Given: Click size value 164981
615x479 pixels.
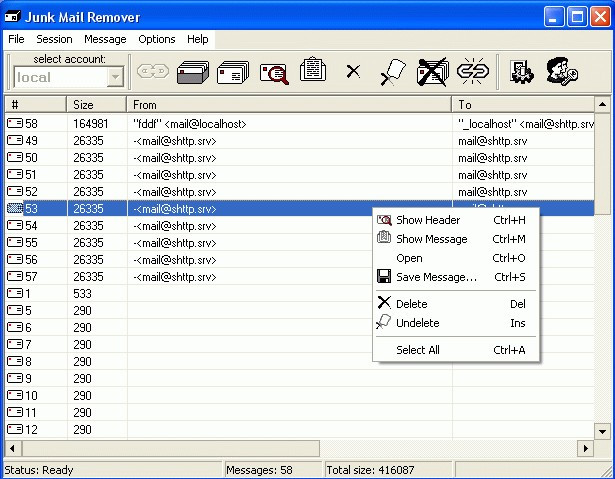Looking at the screenshot, I should tap(91, 124).
